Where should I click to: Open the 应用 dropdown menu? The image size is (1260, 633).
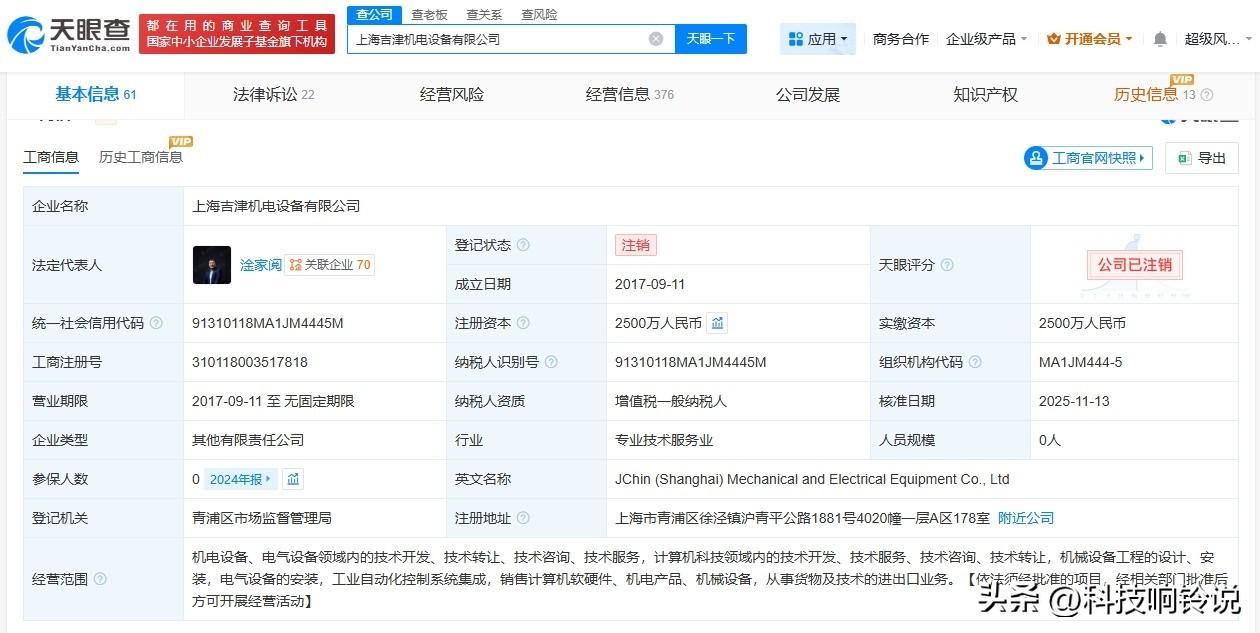point(818,39)
